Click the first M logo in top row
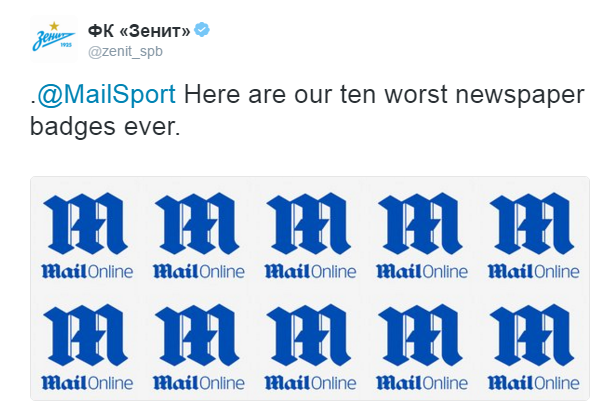Image resolution: width=608 pixels, height=410 pixels. click(x=86, y=225)
